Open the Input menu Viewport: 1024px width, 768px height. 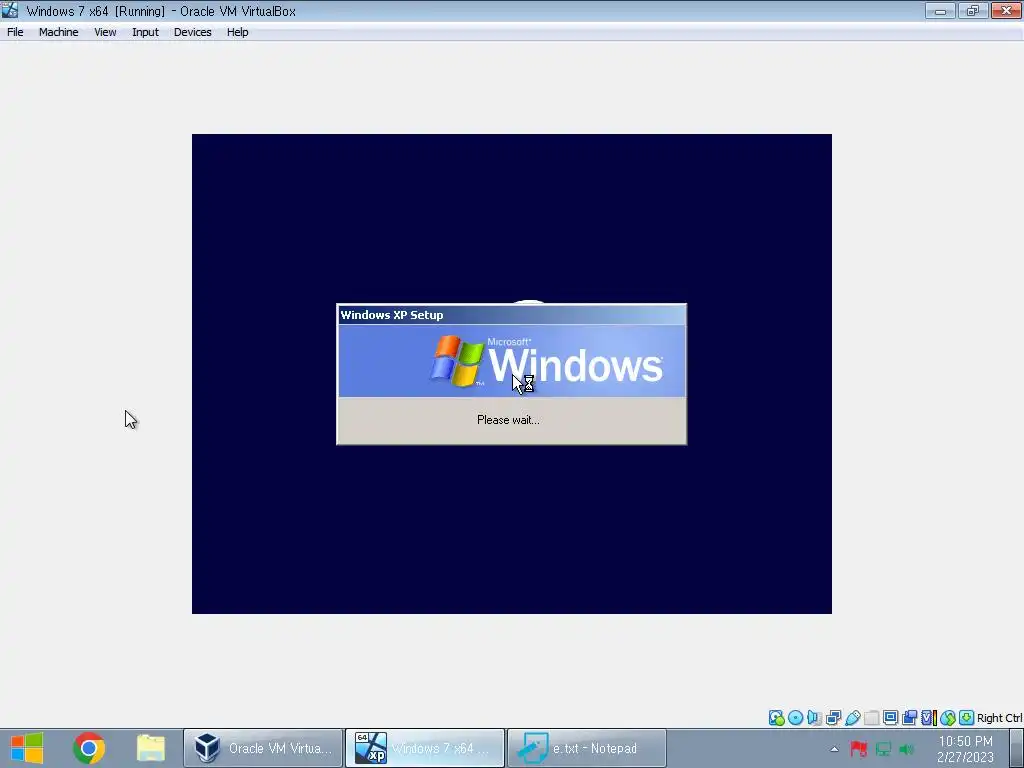coord(145,32)
